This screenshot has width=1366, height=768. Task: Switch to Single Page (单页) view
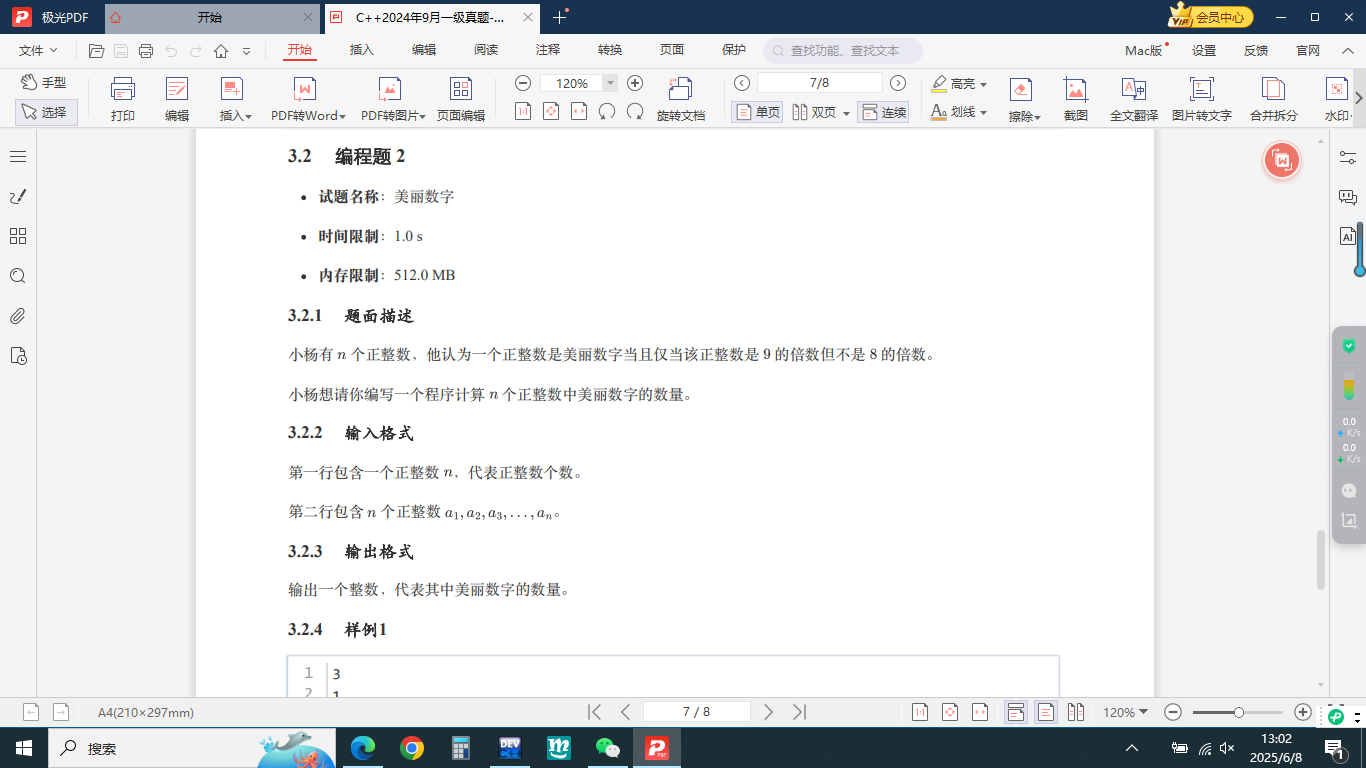click(x=757, y=112)
